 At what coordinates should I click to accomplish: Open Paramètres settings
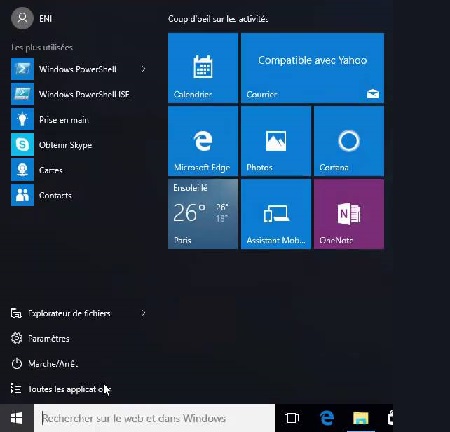tap(40, 338)
